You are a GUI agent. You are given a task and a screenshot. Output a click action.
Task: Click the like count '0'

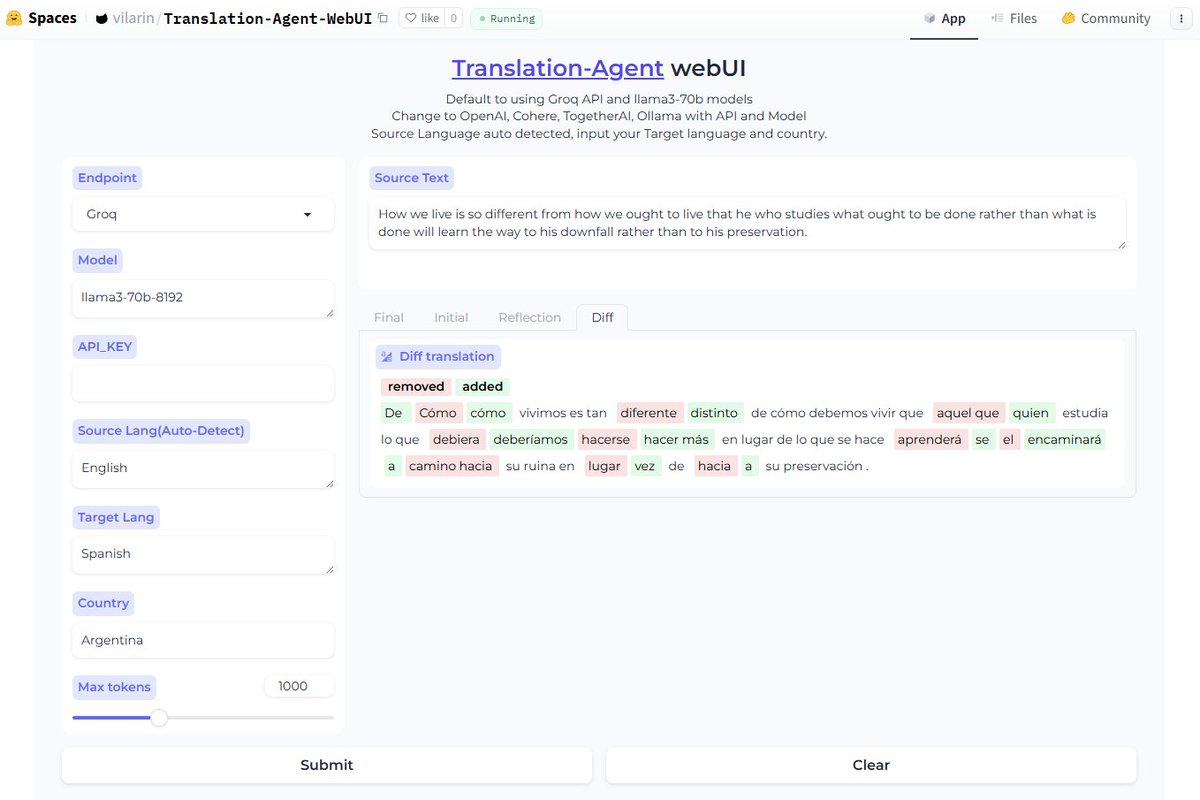point(453,18)
